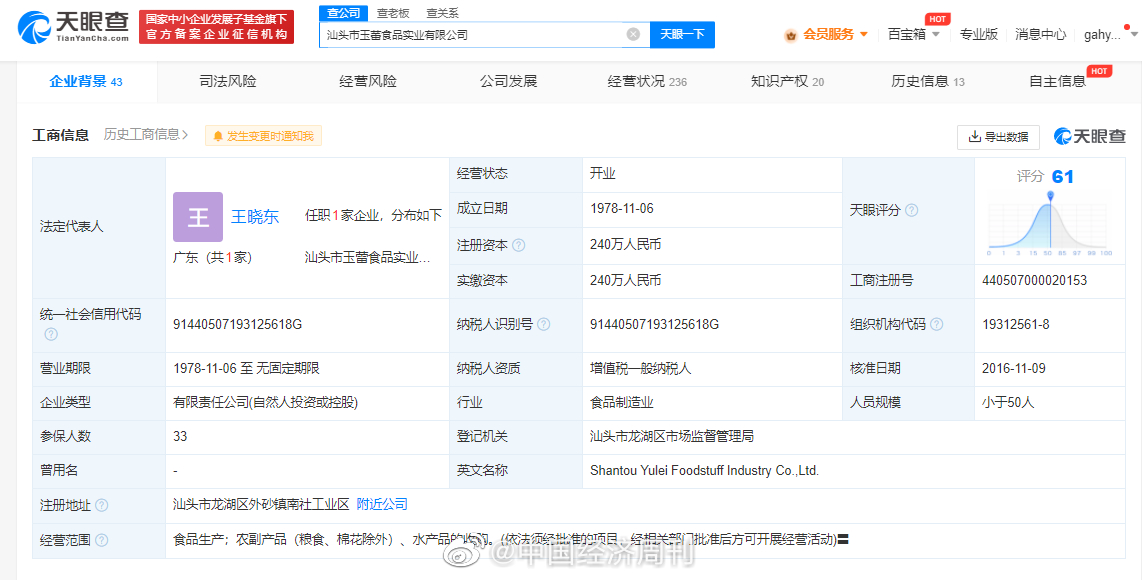Viewport: 1142px width, 580px height.
Task: Open the 企业背景 43 tab
Action: pyautogui.click(x=86, y=82)
